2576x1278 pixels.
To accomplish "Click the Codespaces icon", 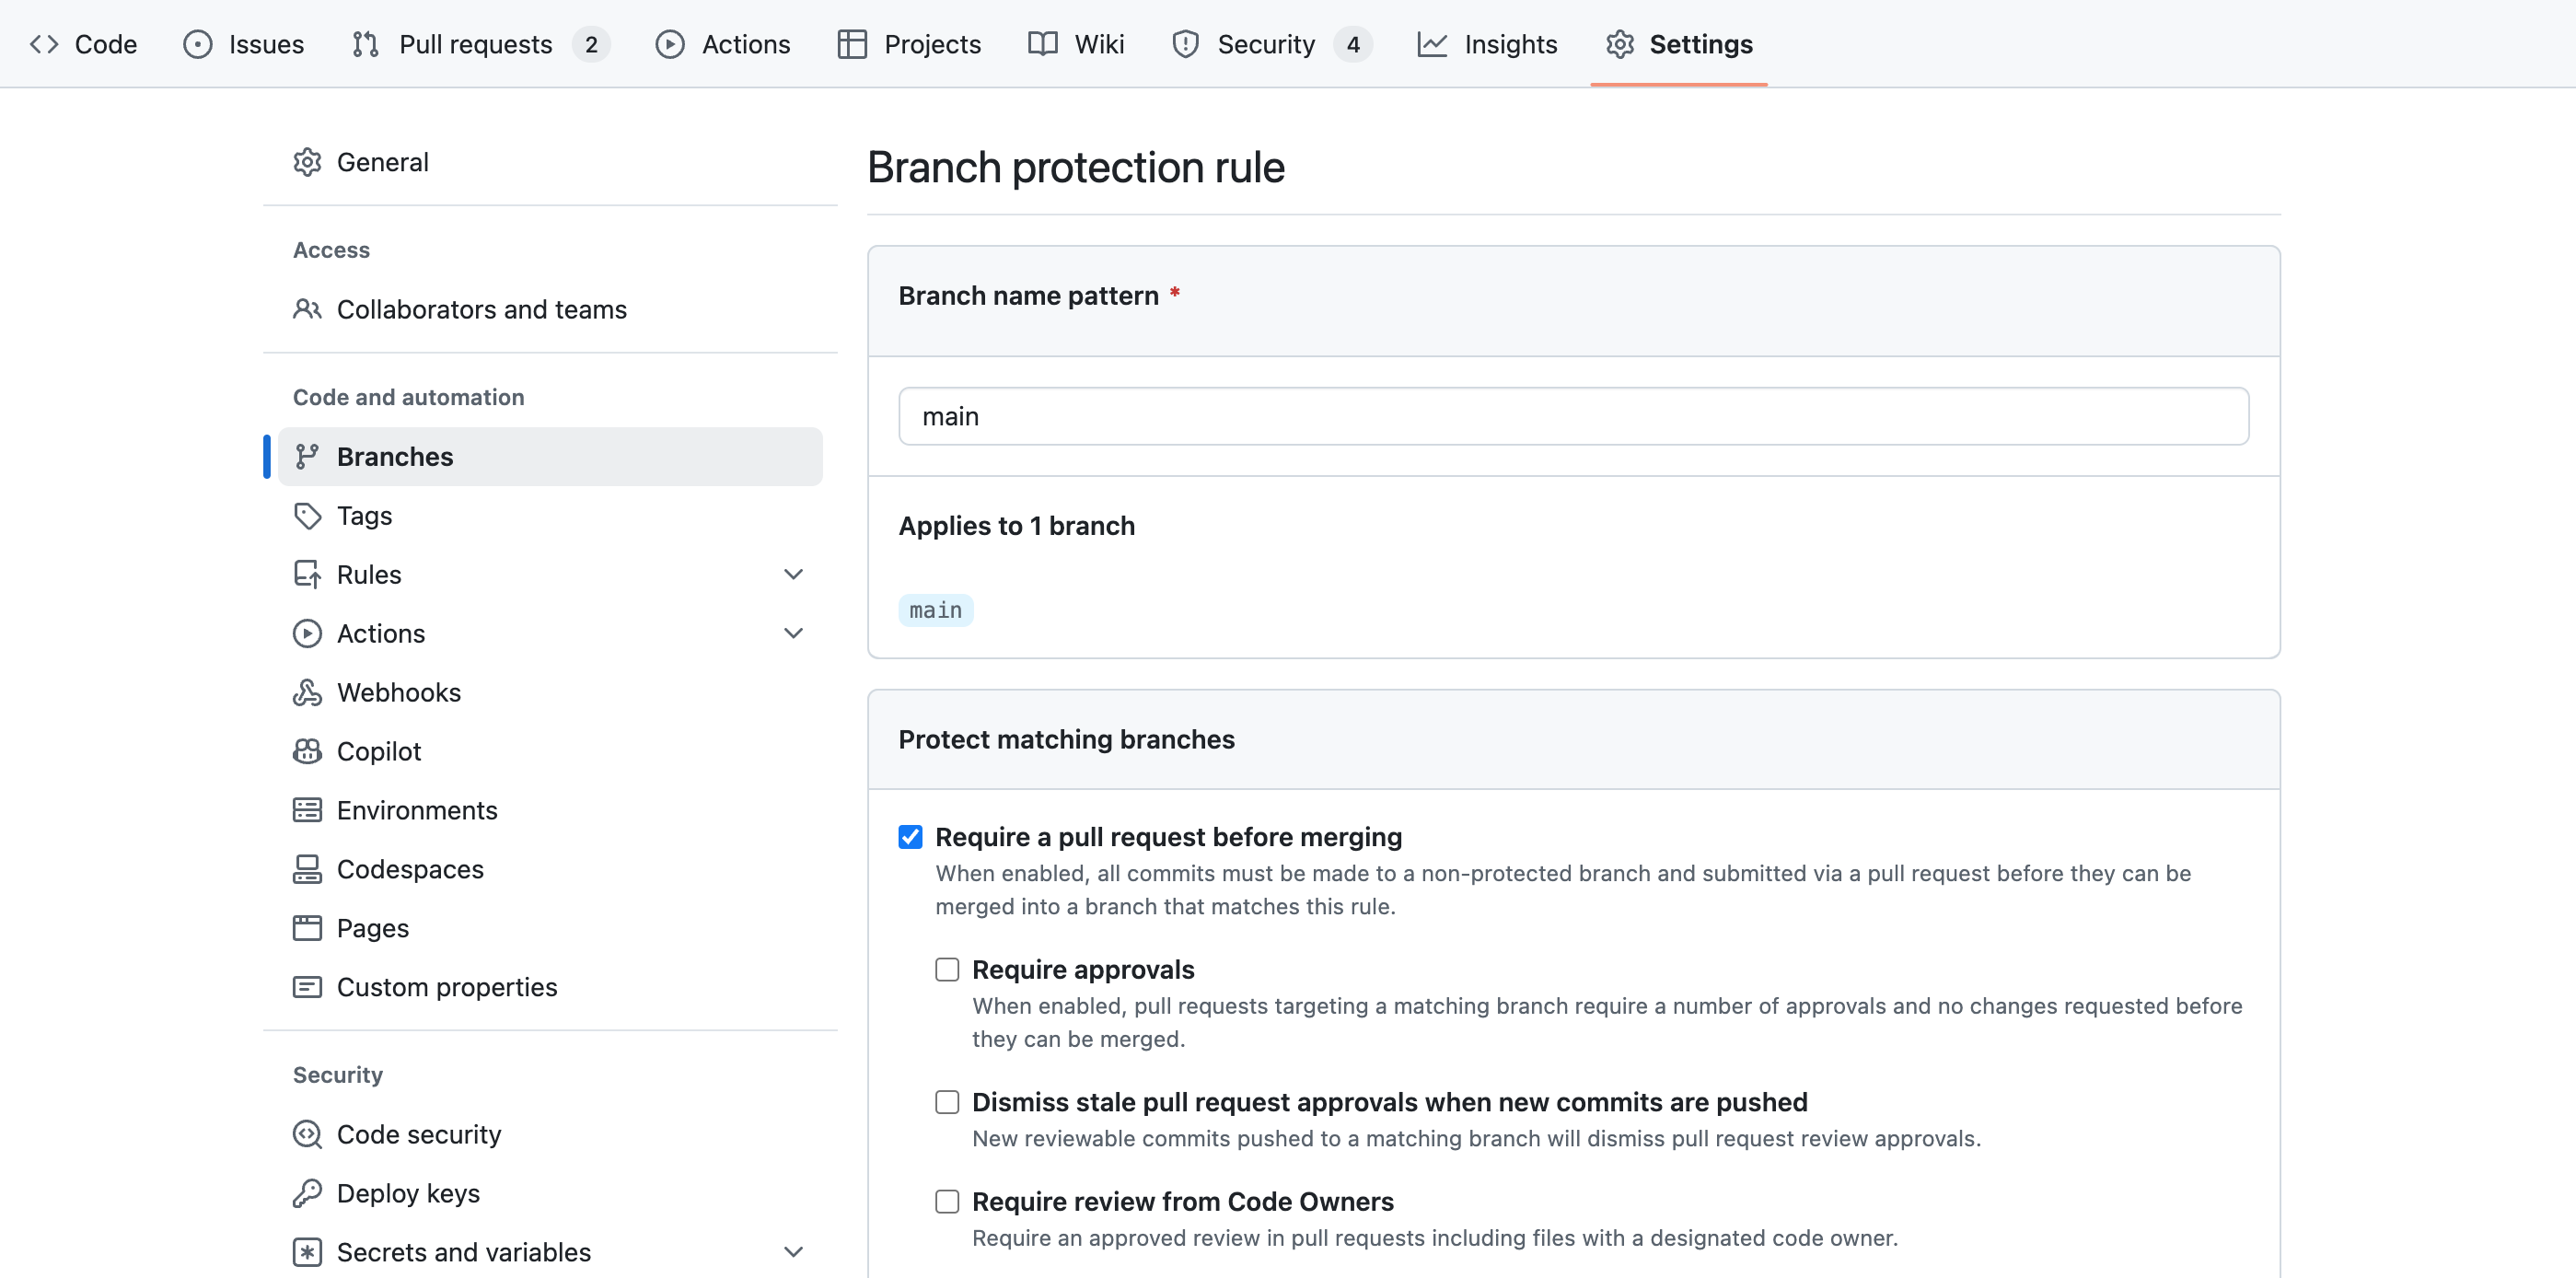I will click(307, 869).
